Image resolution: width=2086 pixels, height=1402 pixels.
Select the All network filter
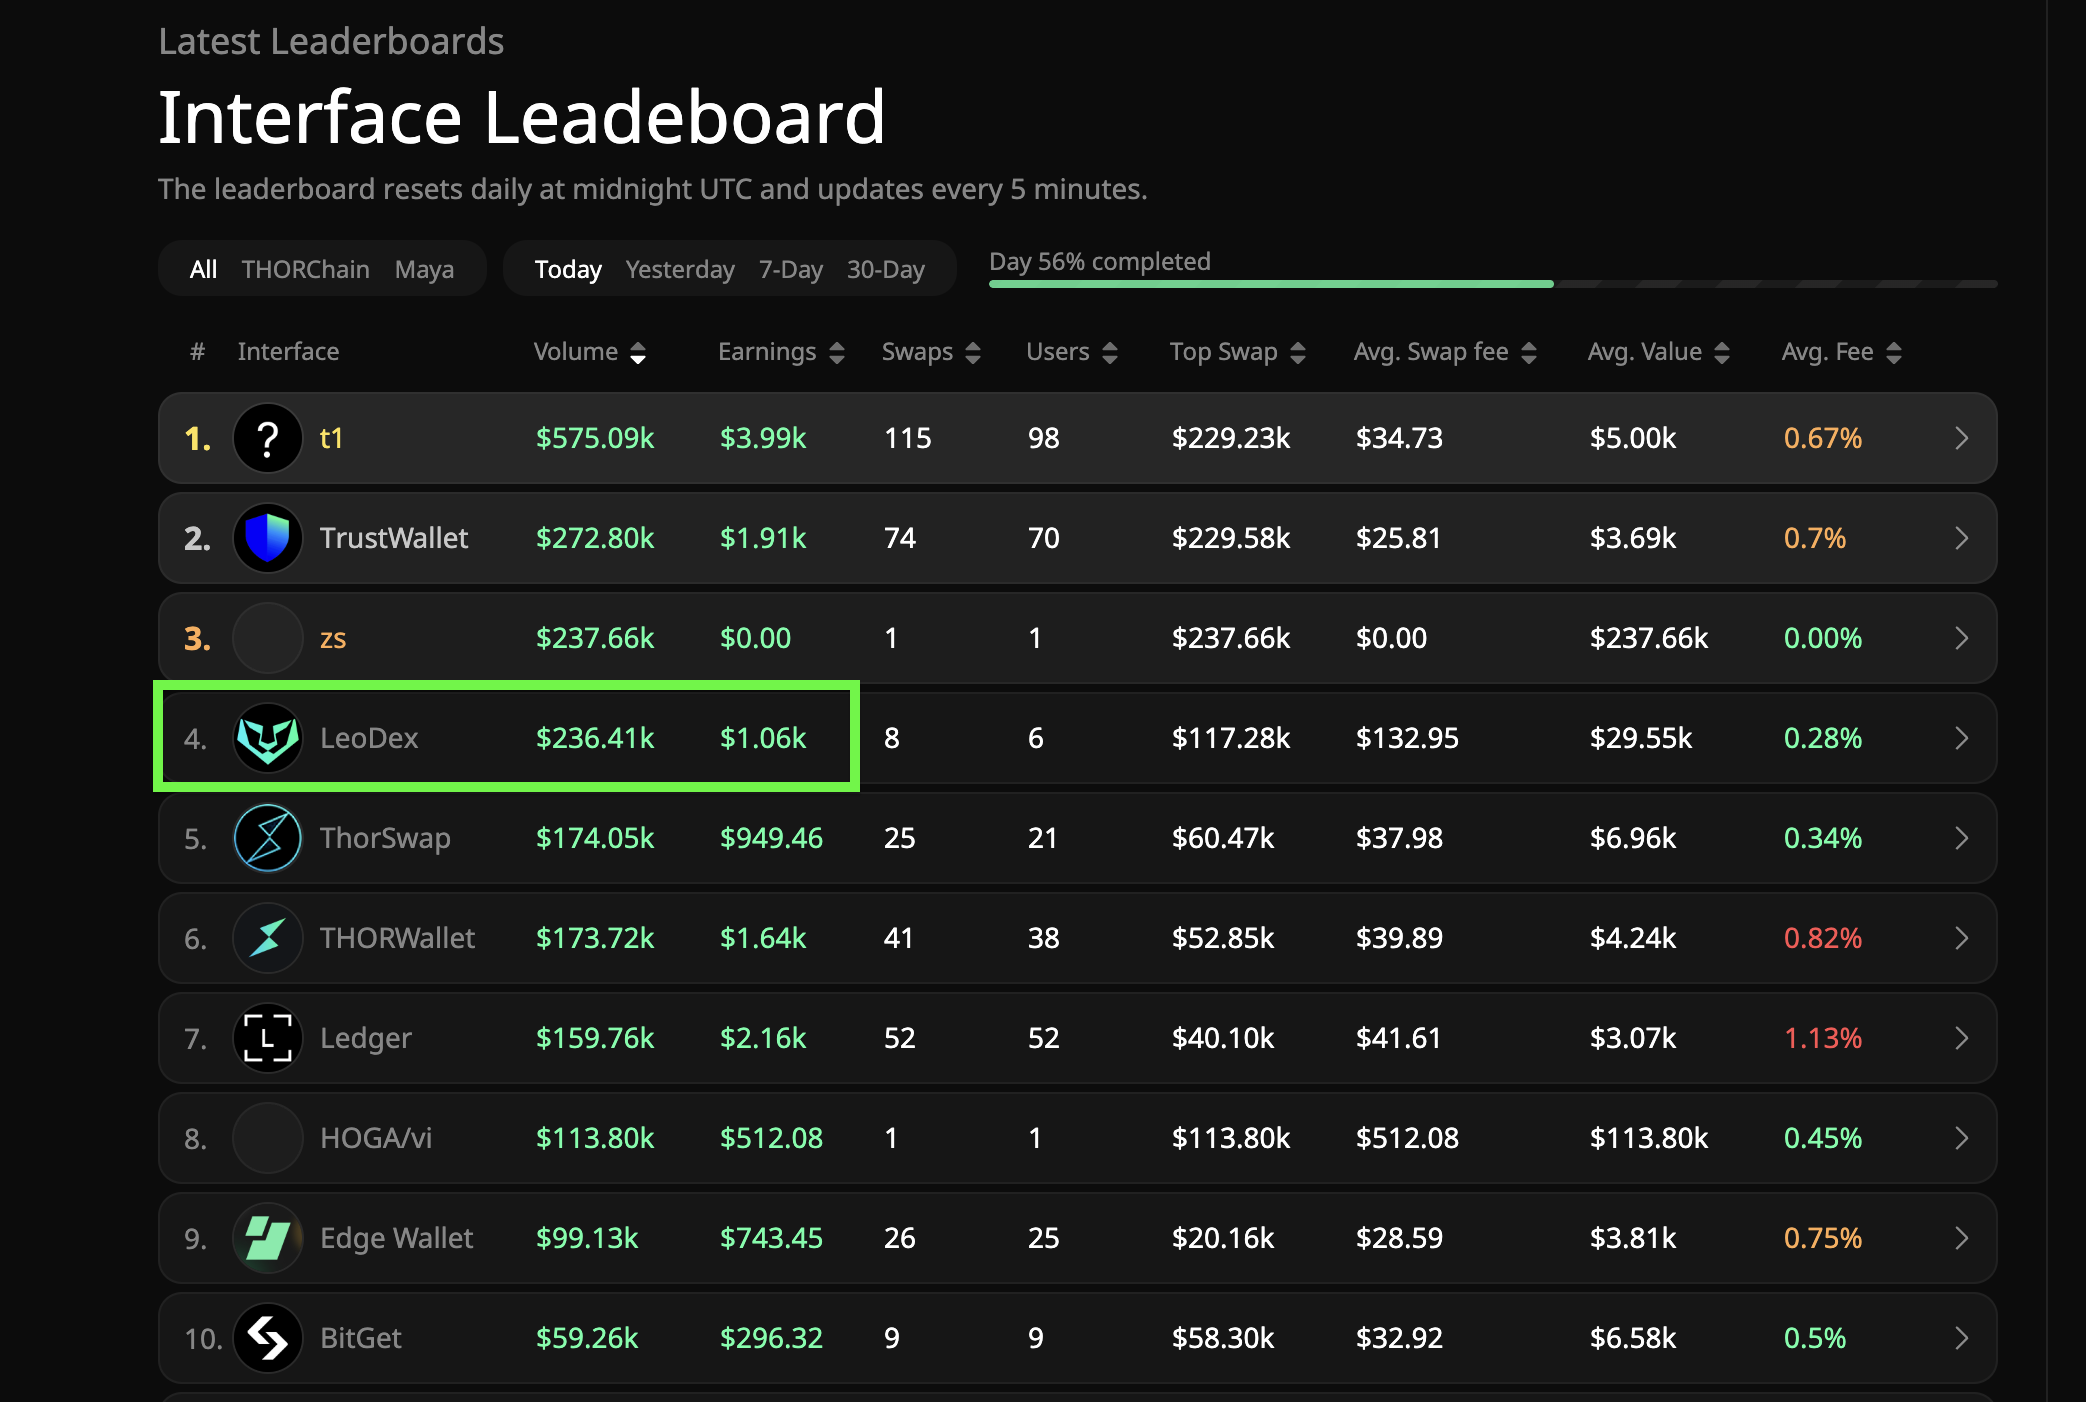(203, 269)
